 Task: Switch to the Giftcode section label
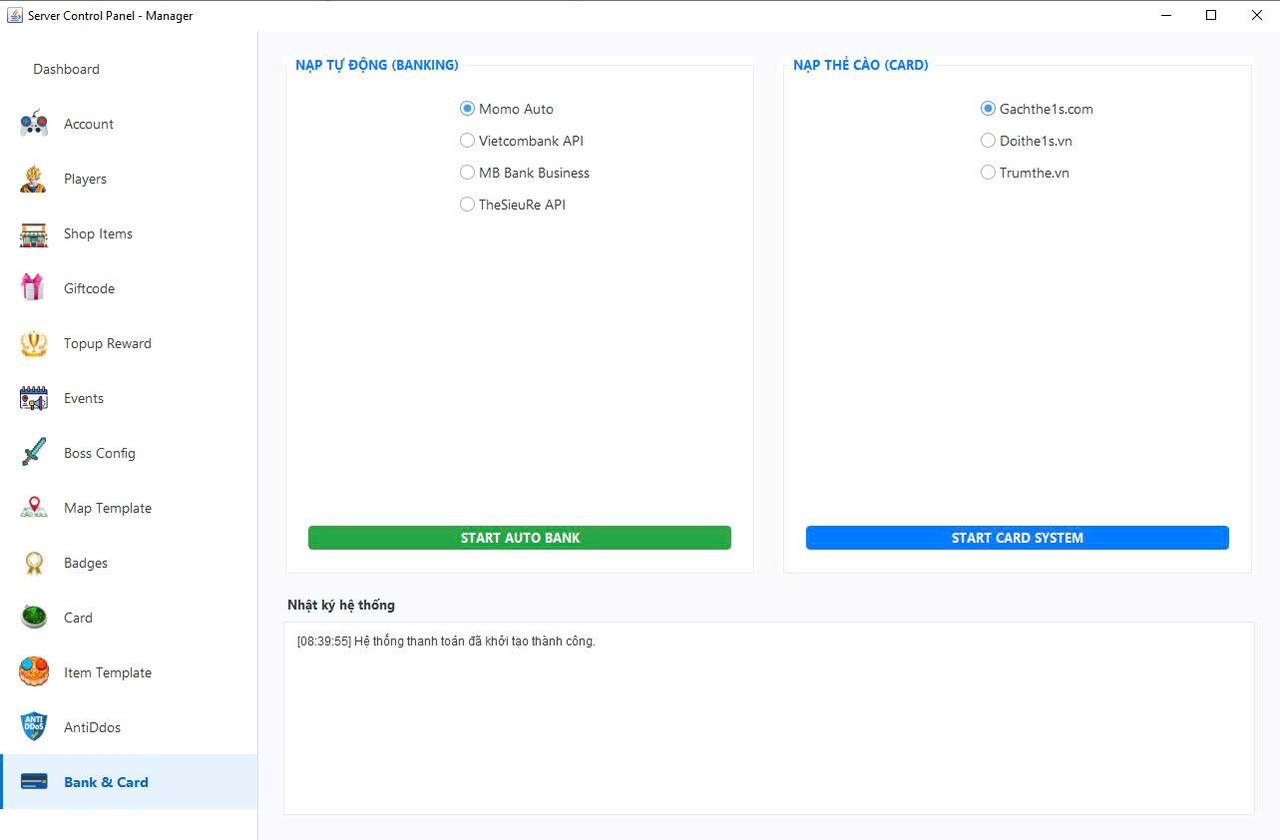coord(89,288)
